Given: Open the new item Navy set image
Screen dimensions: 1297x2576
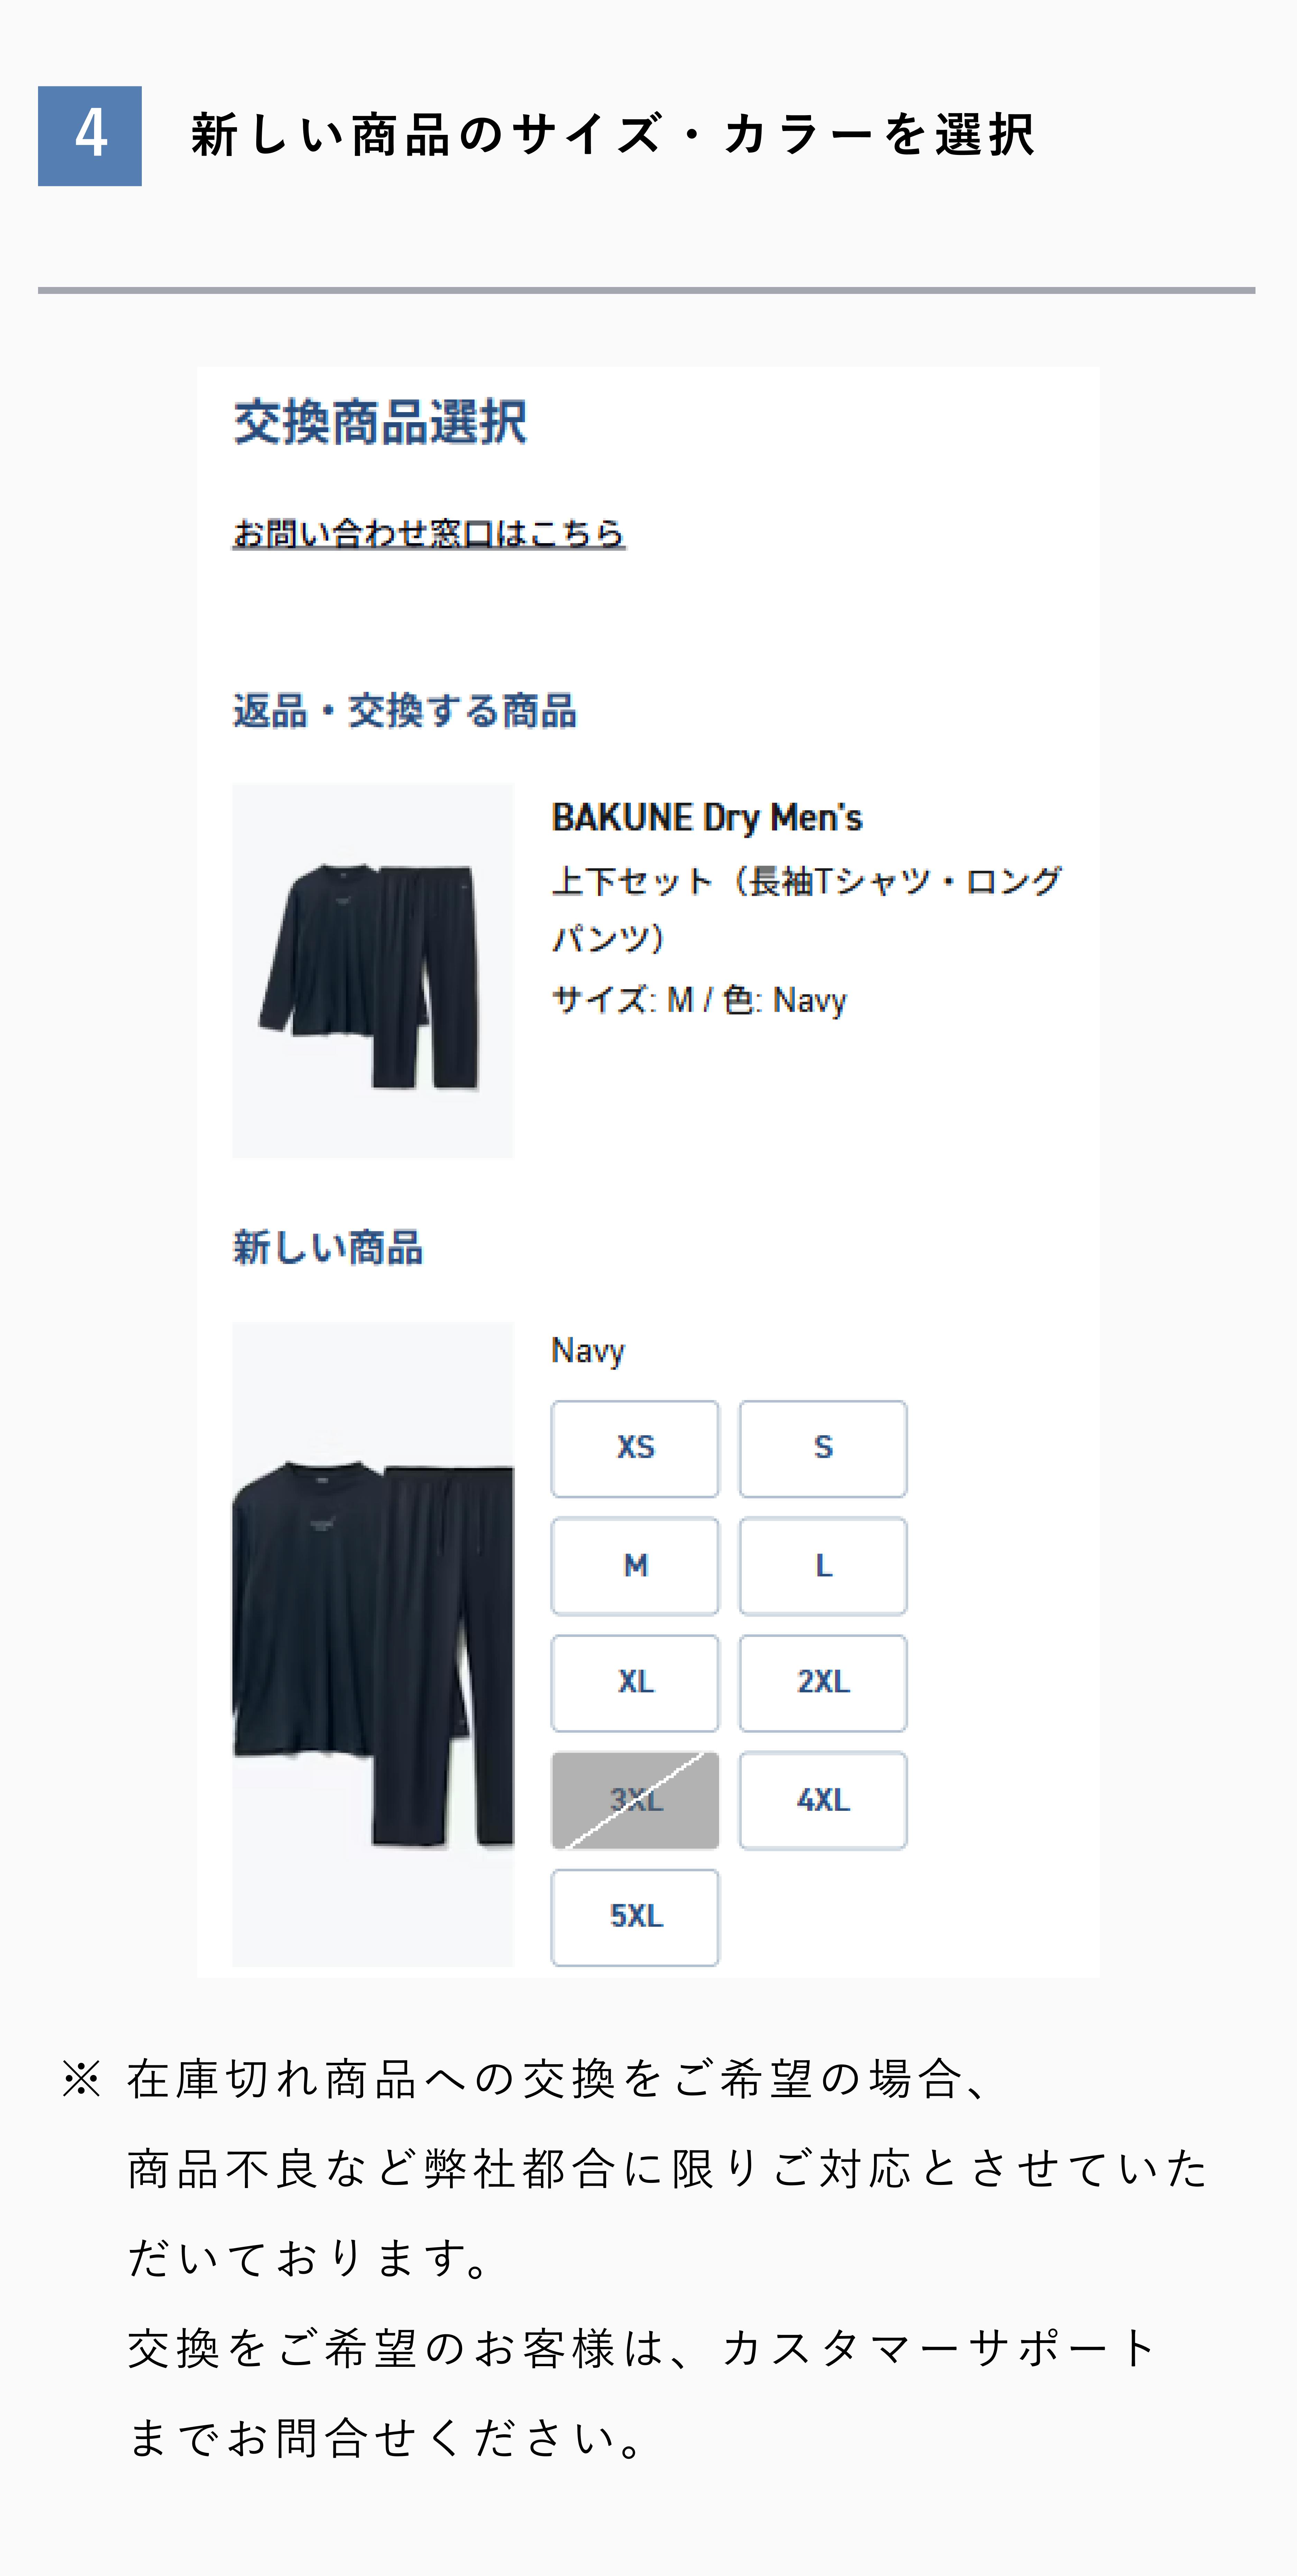Looking at the screenshot, I should coord(372,1644).
